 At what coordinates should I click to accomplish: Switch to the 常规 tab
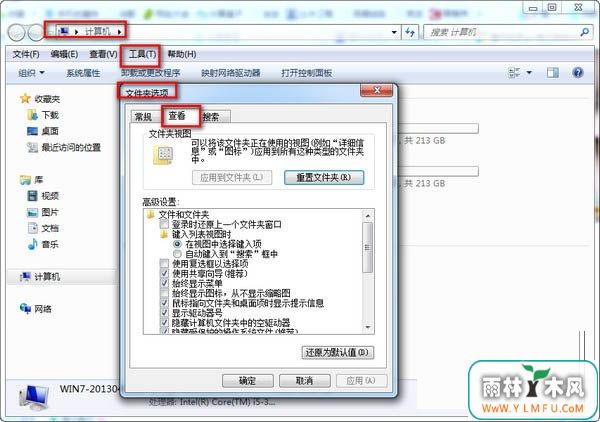[144, 117]
